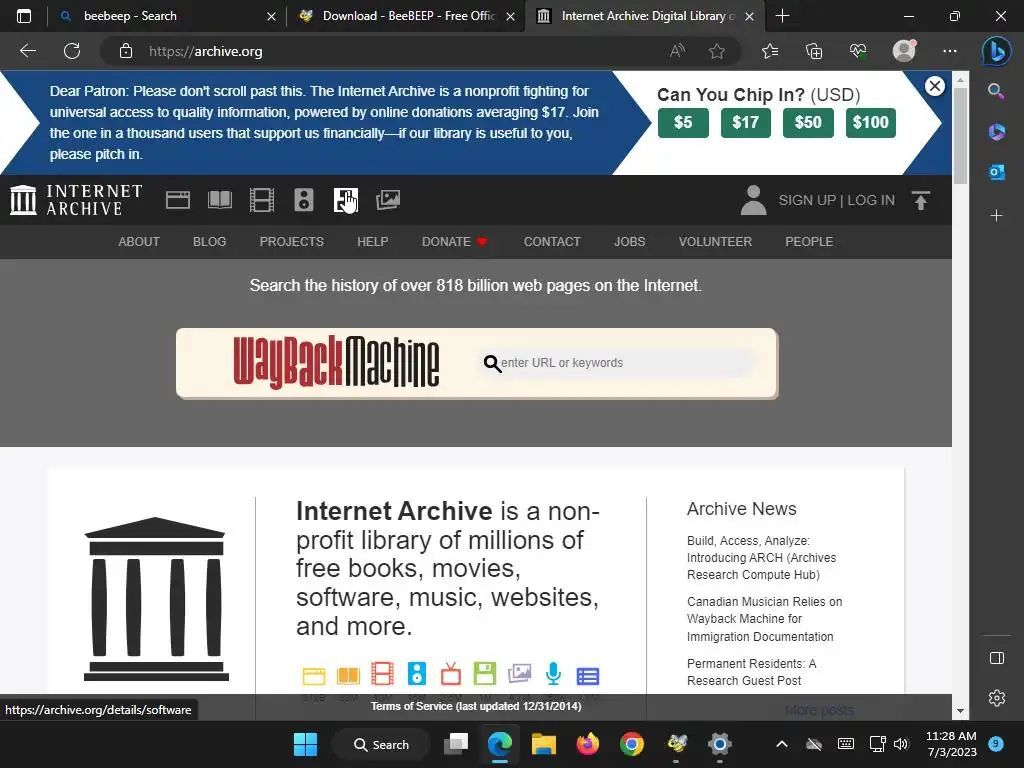The image size is (1024, 768).
Task: Open the Texts book icon in Archive nav
Action: (220, 200)
